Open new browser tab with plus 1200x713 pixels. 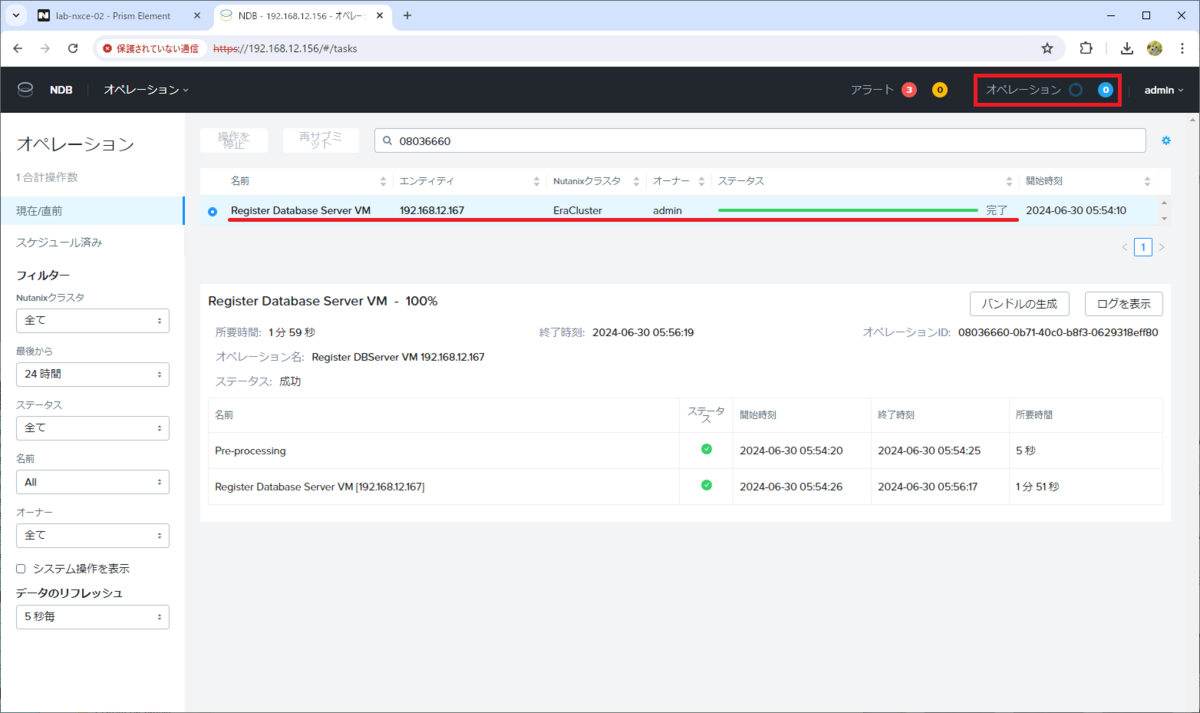(x=407, y=15)
